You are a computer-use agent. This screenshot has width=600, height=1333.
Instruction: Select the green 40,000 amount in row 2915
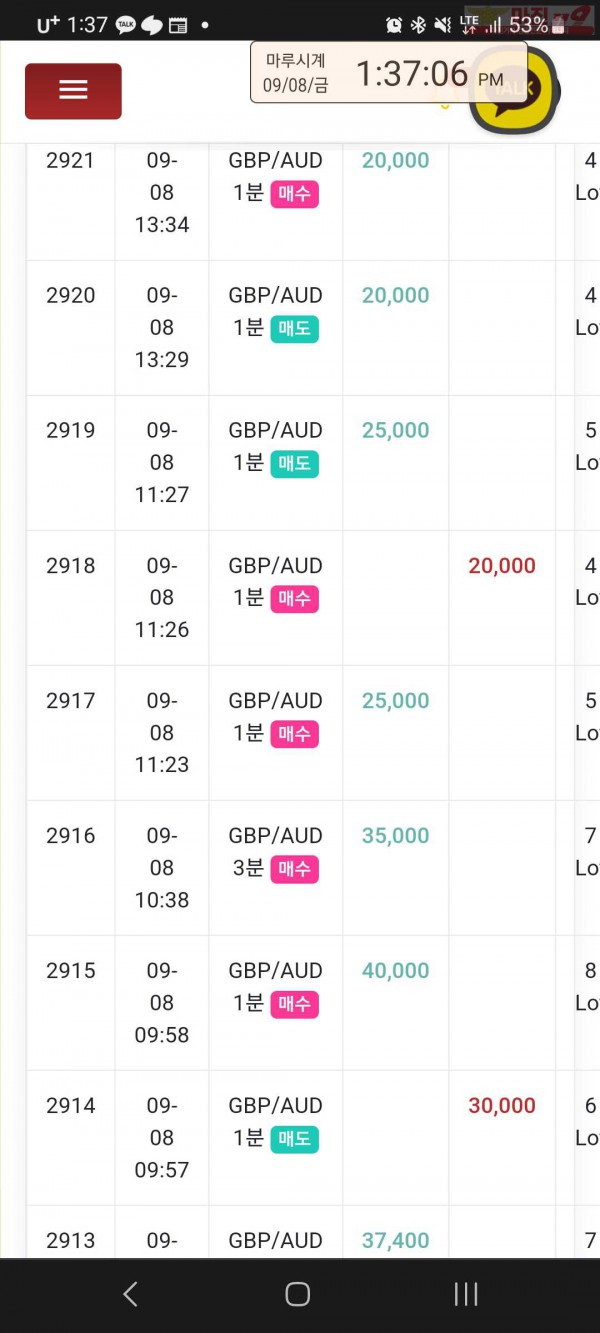[395, 971]
